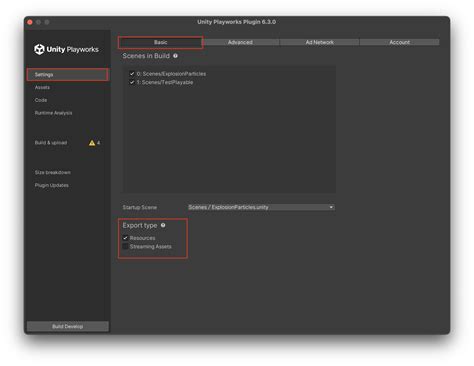474x366 pixels.
Task: Switch to the Basic tab
Action: [x=161, y=42]
